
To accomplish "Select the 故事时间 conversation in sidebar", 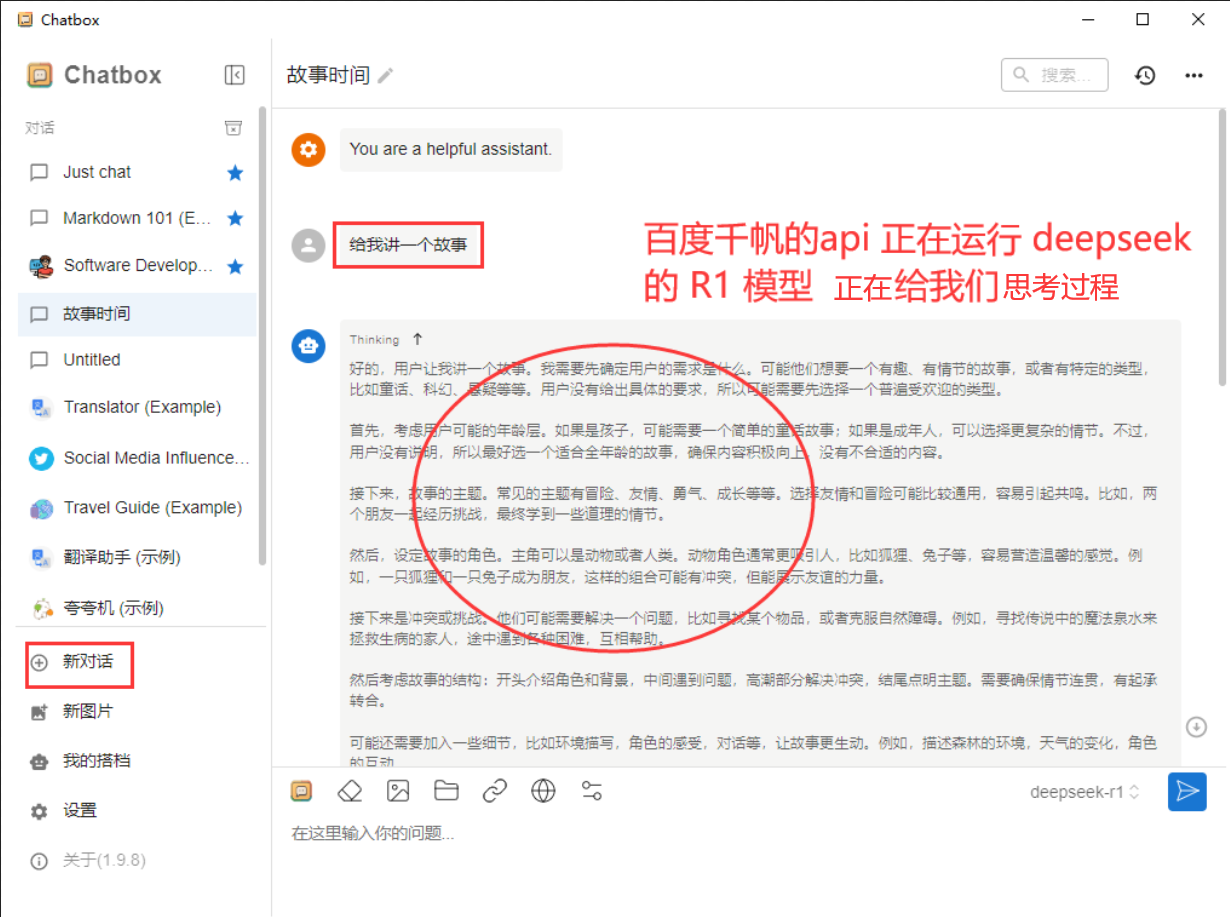I will [137, 314].
